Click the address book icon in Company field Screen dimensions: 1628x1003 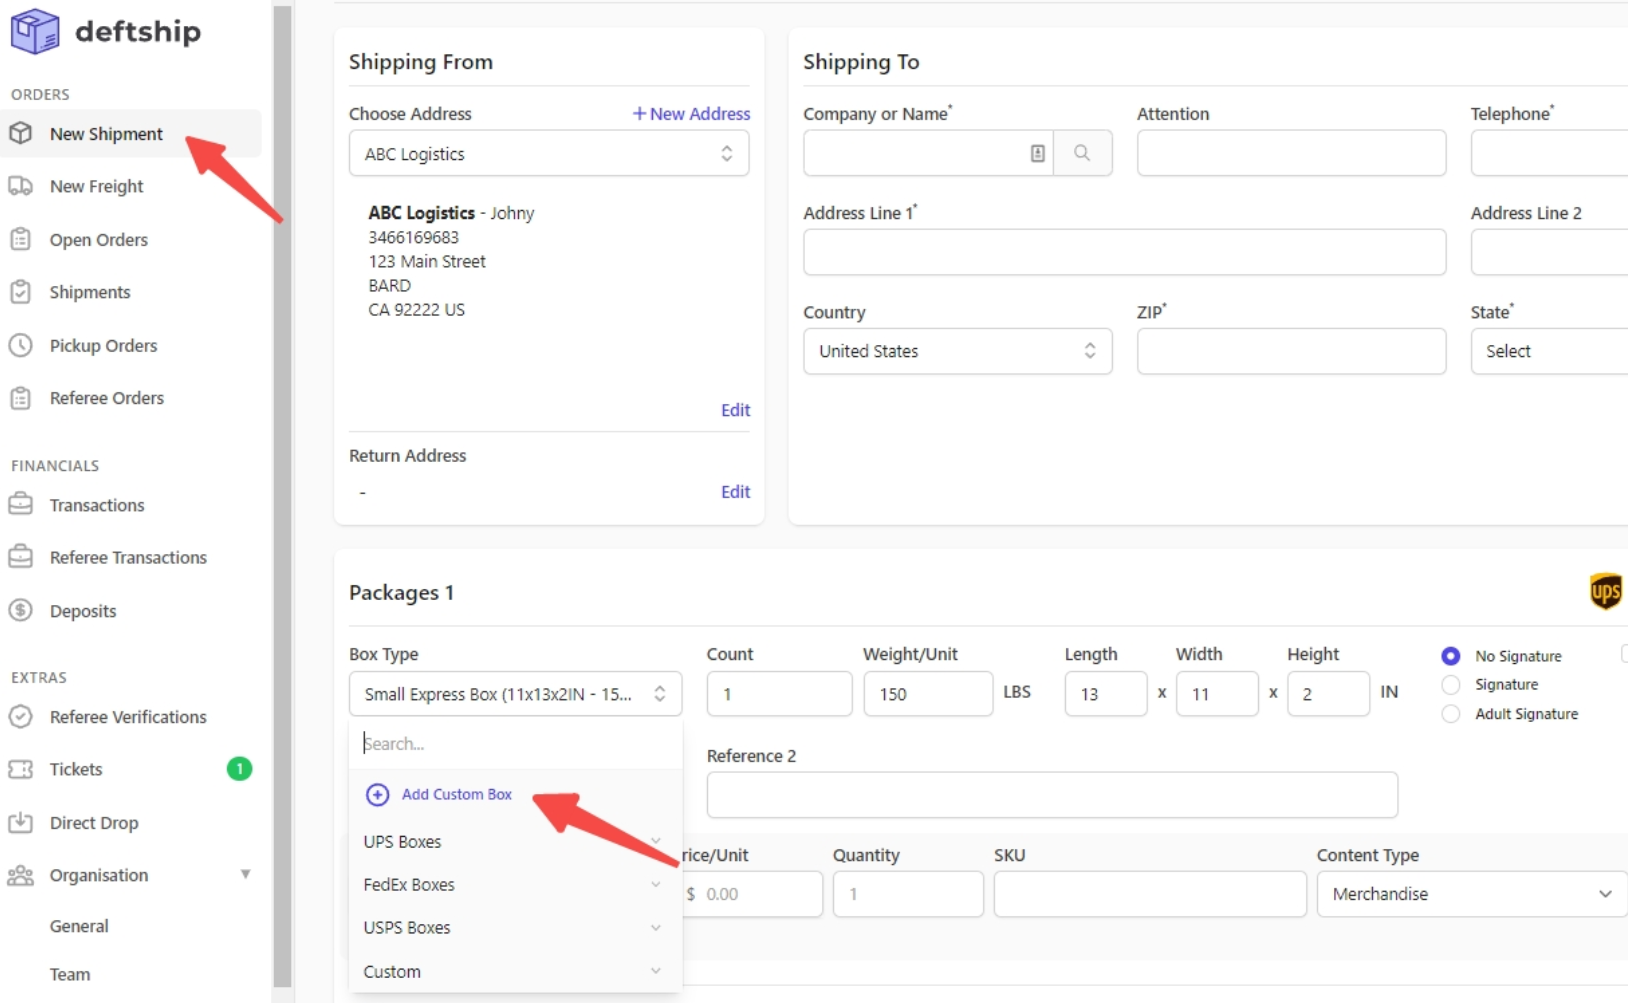[1037, 153]
